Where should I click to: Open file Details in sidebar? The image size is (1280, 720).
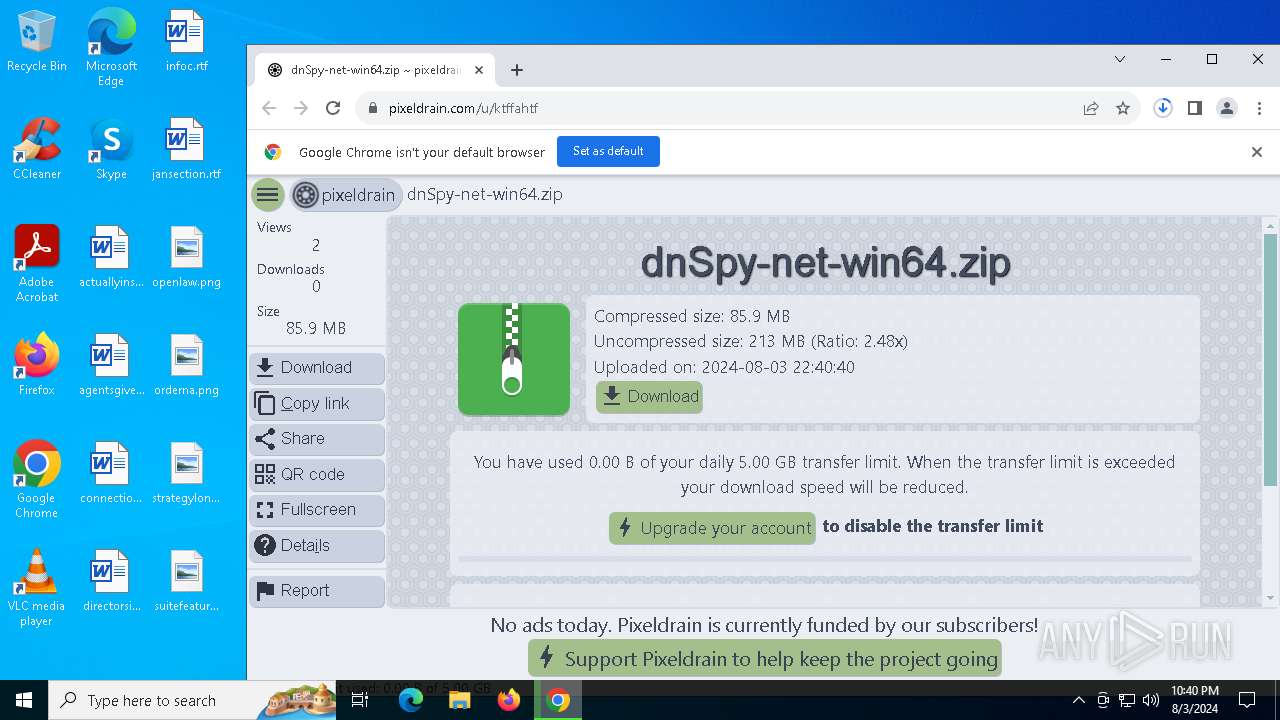click(x=317, y=546)
